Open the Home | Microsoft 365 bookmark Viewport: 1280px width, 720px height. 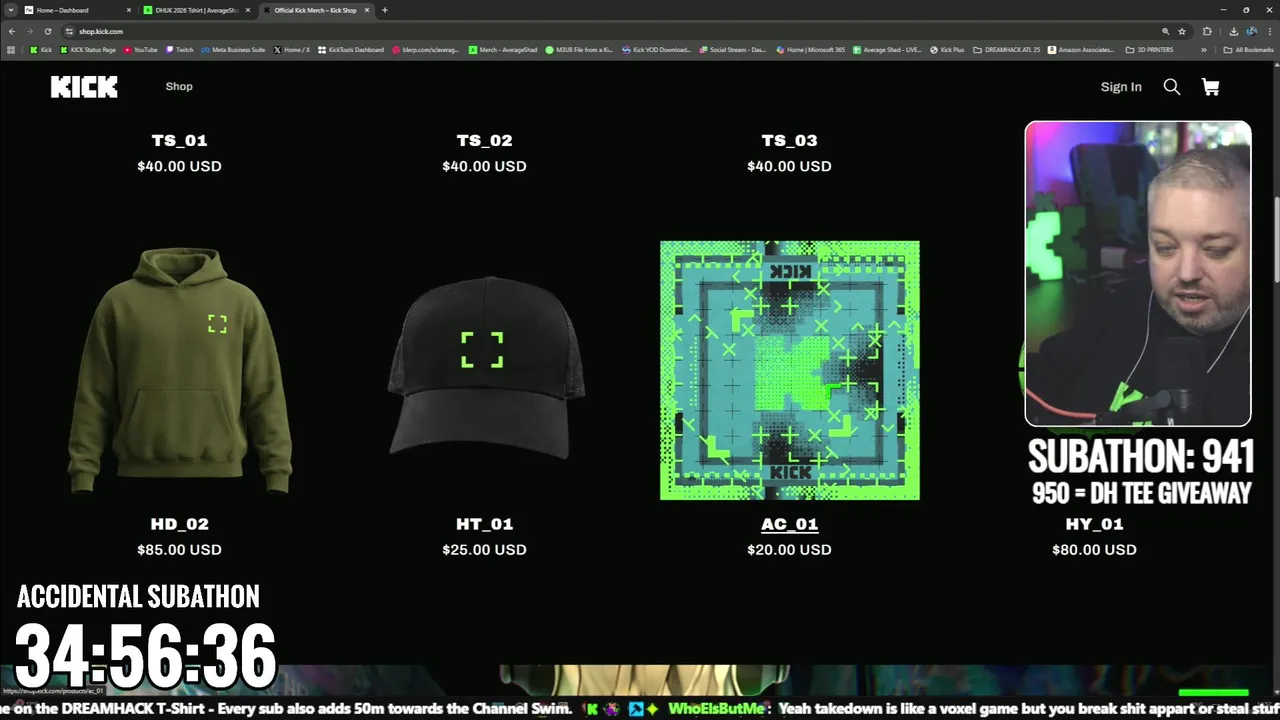pyautogui.click(x=811, y=49)
